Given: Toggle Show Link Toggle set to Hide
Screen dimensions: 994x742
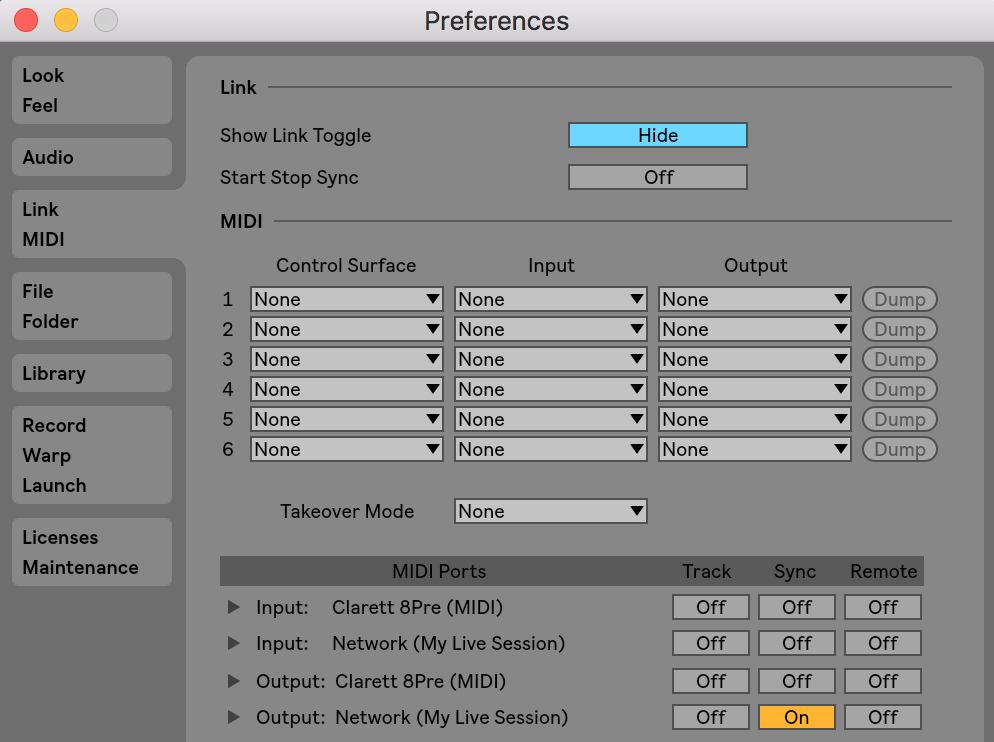Looking at the screenshot, I should (657, 135).
